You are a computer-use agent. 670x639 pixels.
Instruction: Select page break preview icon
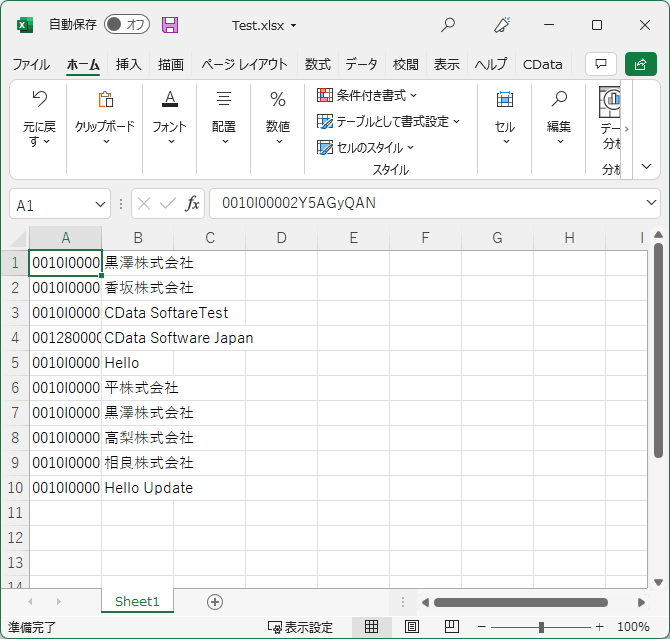click(452, 627)
